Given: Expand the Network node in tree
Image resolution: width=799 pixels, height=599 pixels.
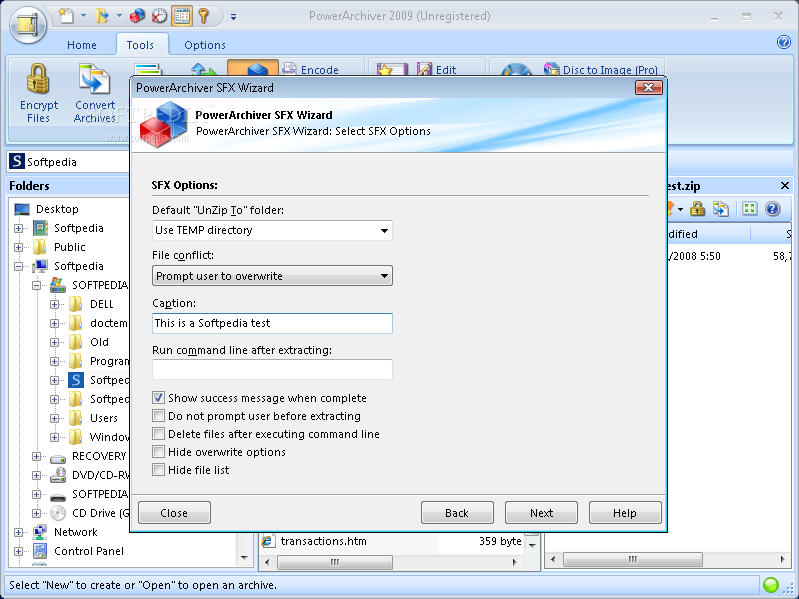Looking at the screenshot, I should (18, 532).
